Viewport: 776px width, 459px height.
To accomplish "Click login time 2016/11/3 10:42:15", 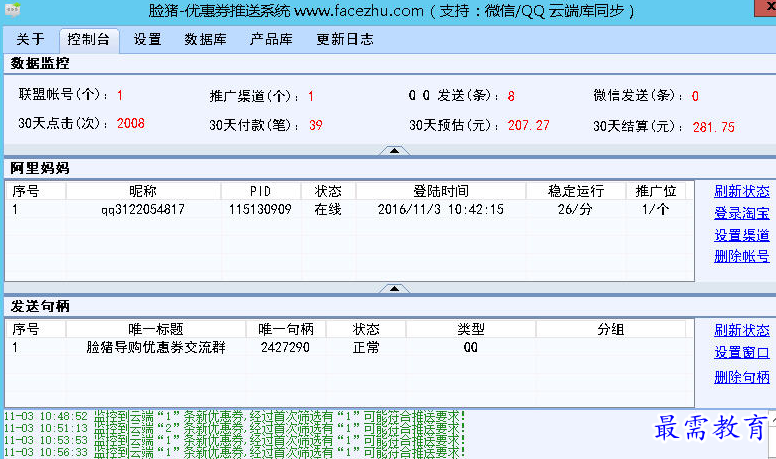I will 440,209.
